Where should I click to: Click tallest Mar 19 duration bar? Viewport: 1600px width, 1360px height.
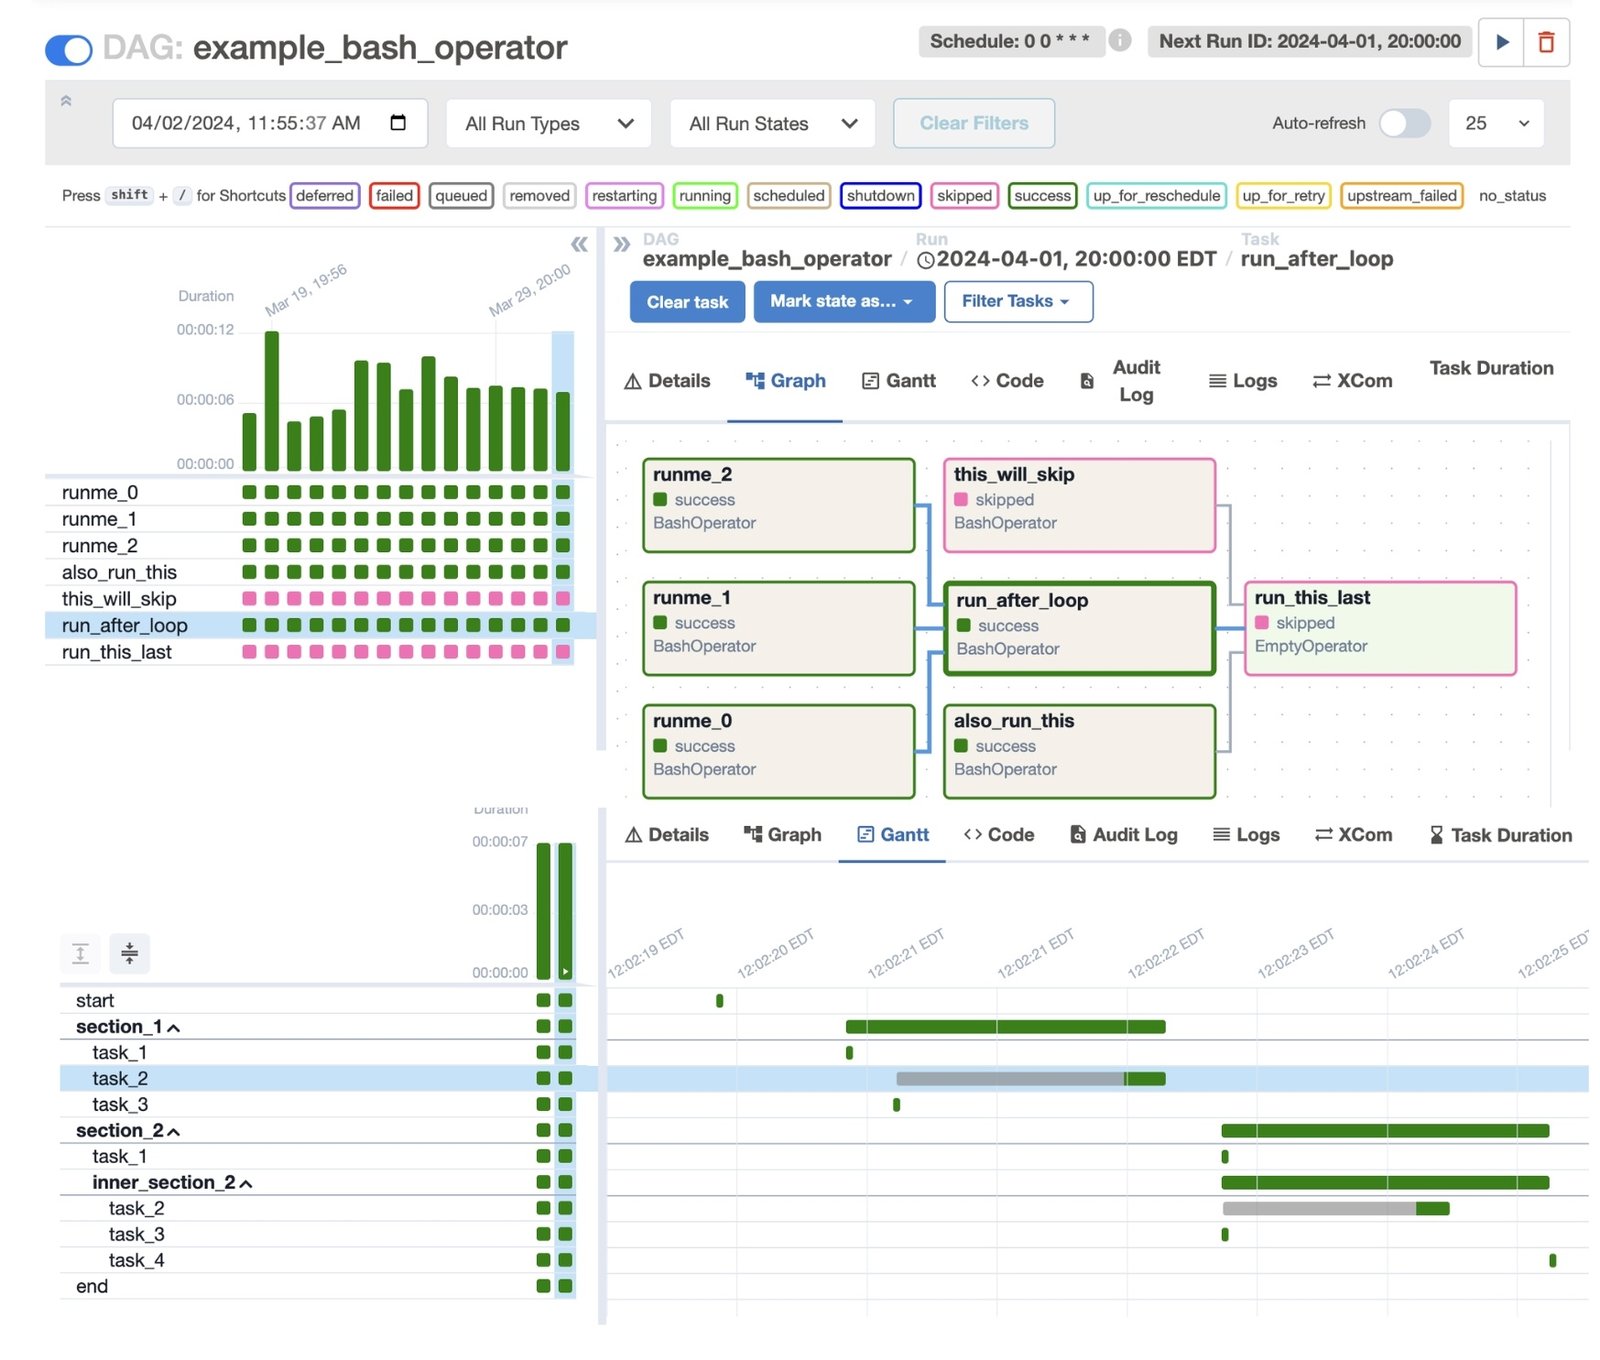271,401
